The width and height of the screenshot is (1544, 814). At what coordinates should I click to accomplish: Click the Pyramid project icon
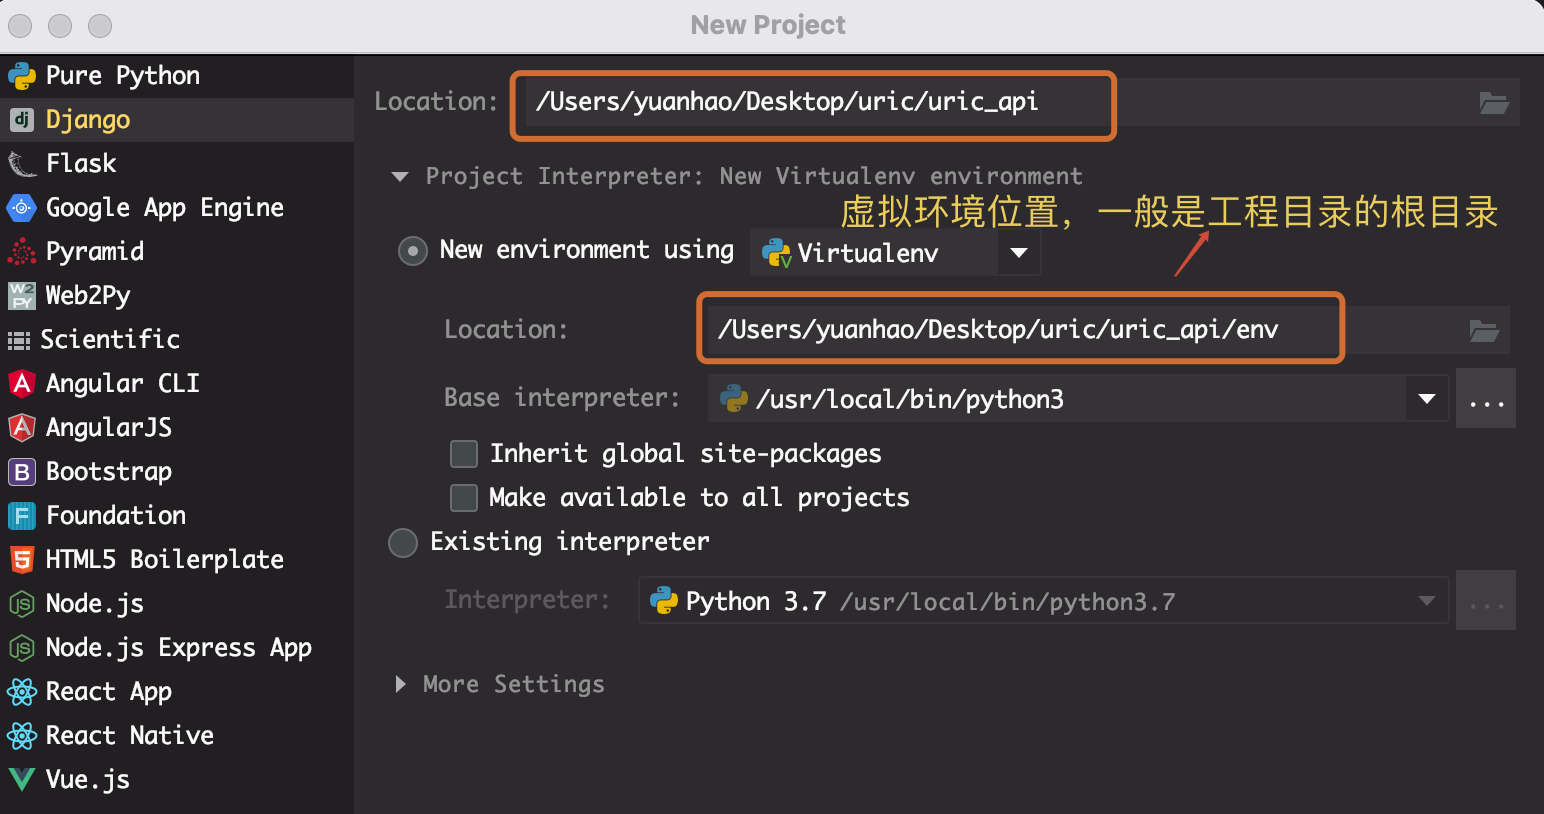pos(22,252)
